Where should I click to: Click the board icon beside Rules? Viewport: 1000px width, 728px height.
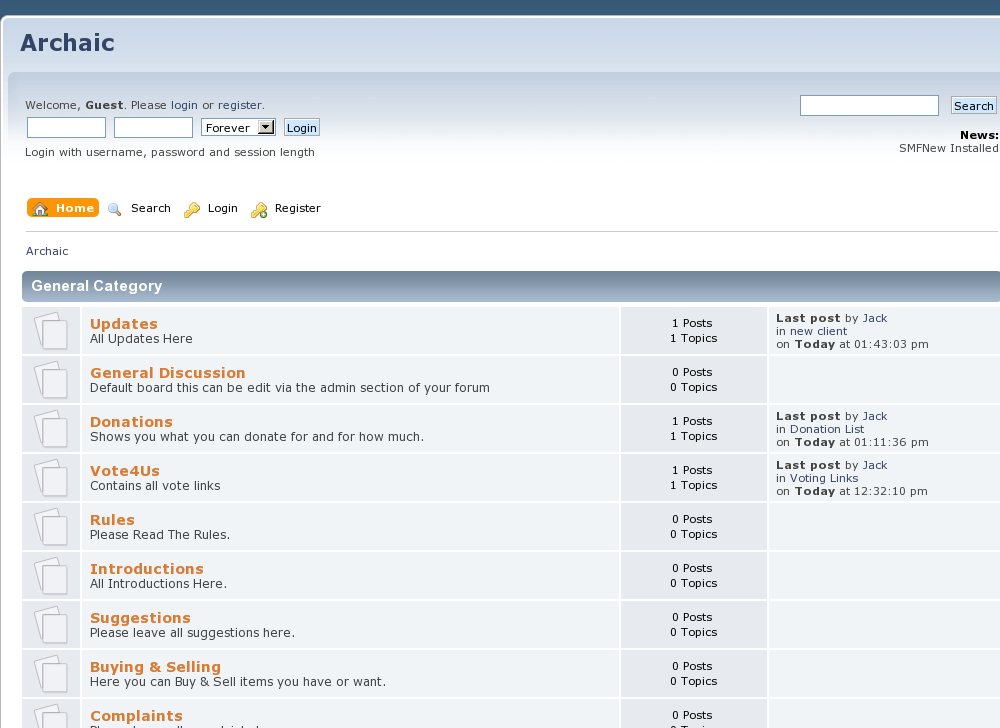pyautogui.click(x=51, y=527)
